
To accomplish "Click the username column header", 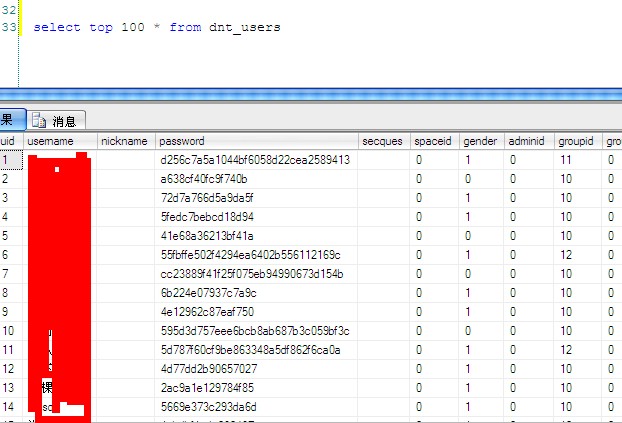I will point(60,141).
